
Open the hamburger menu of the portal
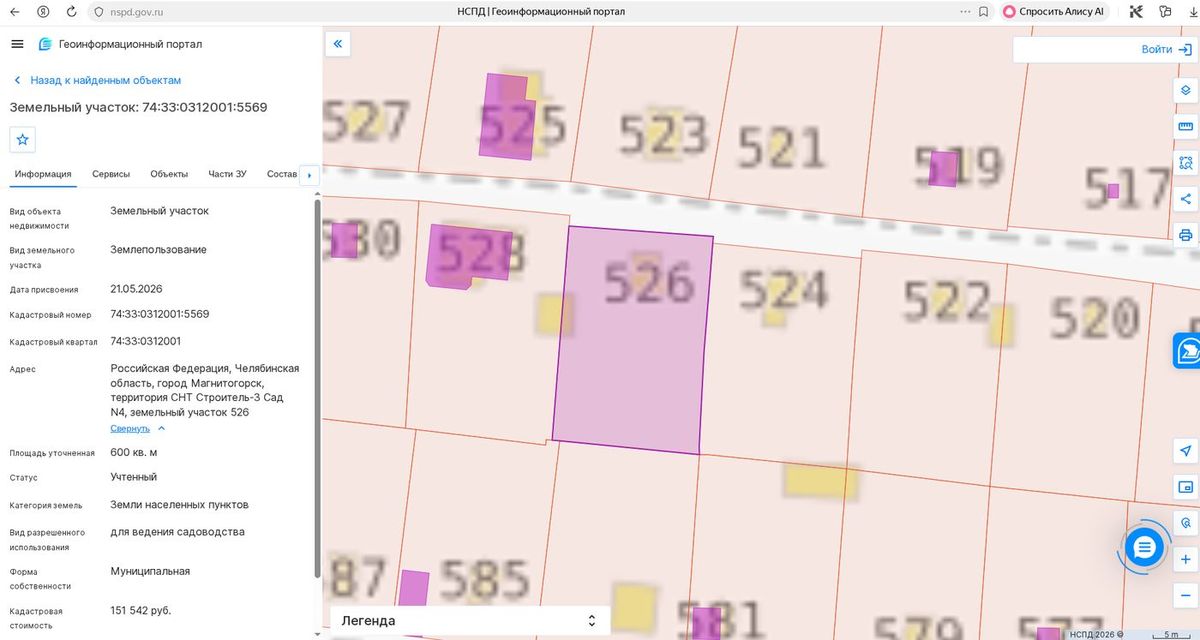pyautogui.click(x=17, y=44)
